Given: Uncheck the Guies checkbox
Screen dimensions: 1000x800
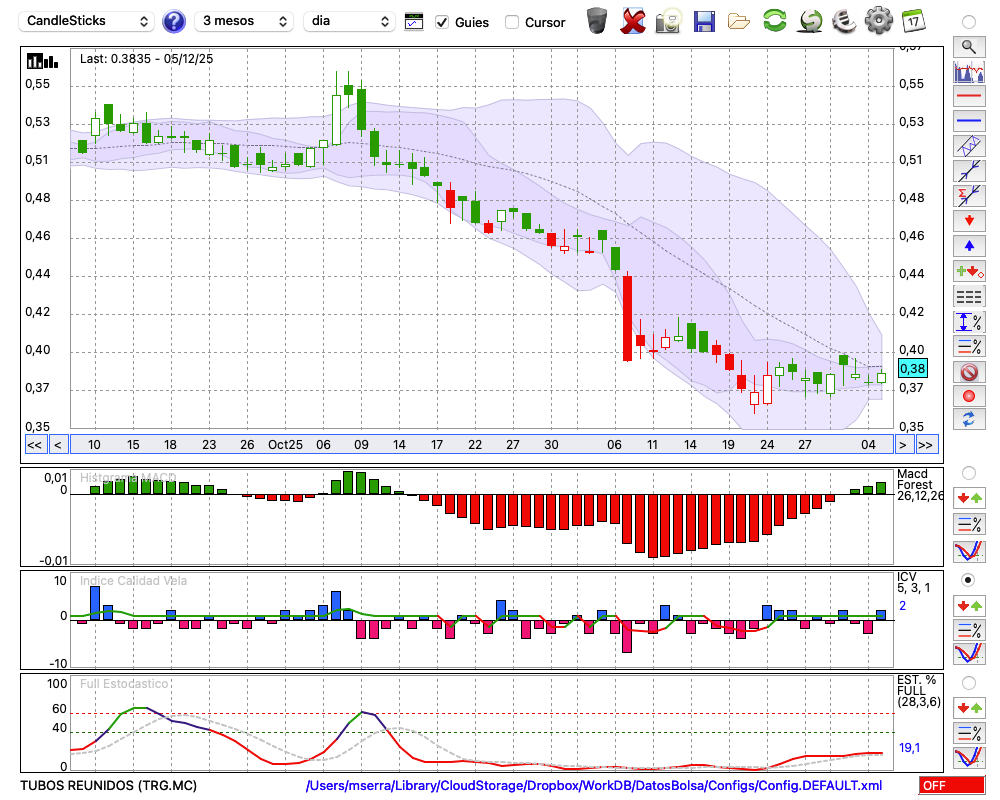Looking at the screenshot, I should coord(442,22).
